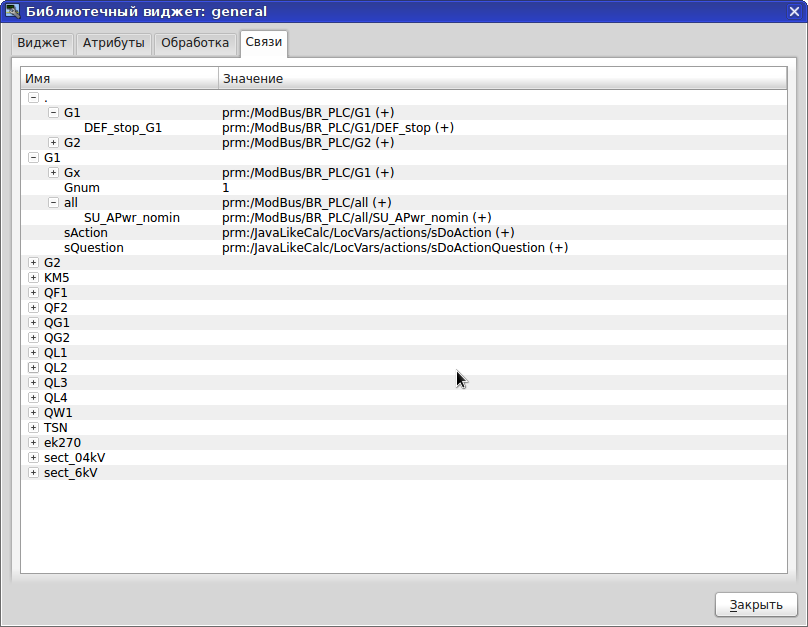This screenshot has width=808, height=627.
Task: Switch to the Виджет tab
Action: click(42, 43)
